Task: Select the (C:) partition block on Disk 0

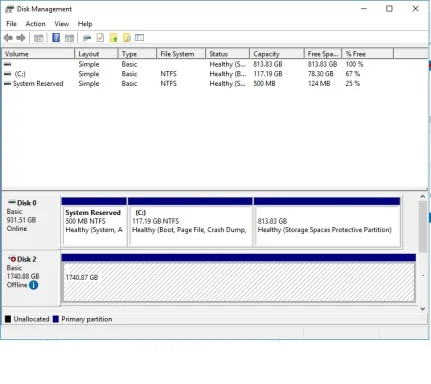Action: (190, 222)
